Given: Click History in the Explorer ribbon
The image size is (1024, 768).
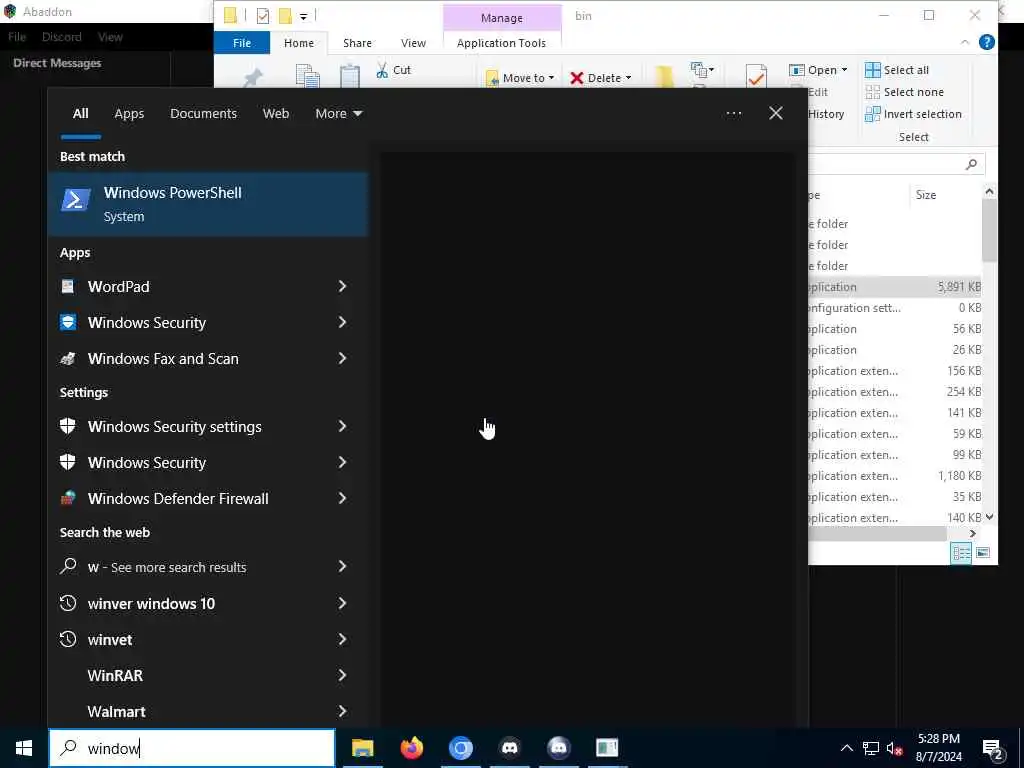Looking at the screenshot, I should 826,114.
